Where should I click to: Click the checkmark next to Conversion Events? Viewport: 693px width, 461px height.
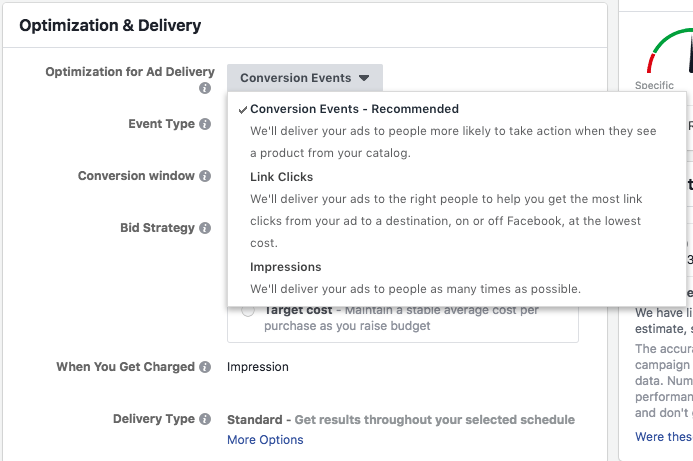click(x=243, y=110)
